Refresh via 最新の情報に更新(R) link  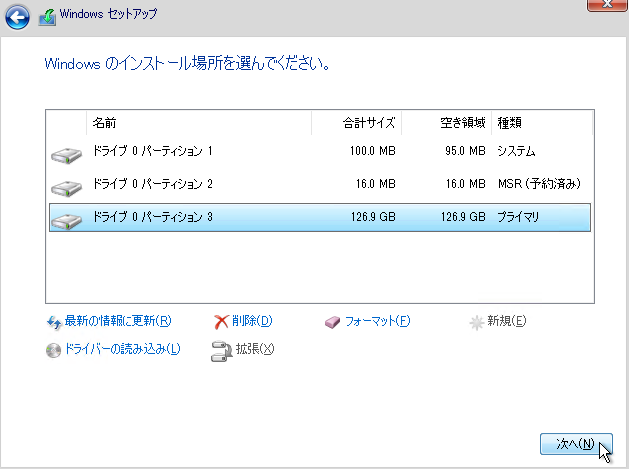(x=118, y=321)
